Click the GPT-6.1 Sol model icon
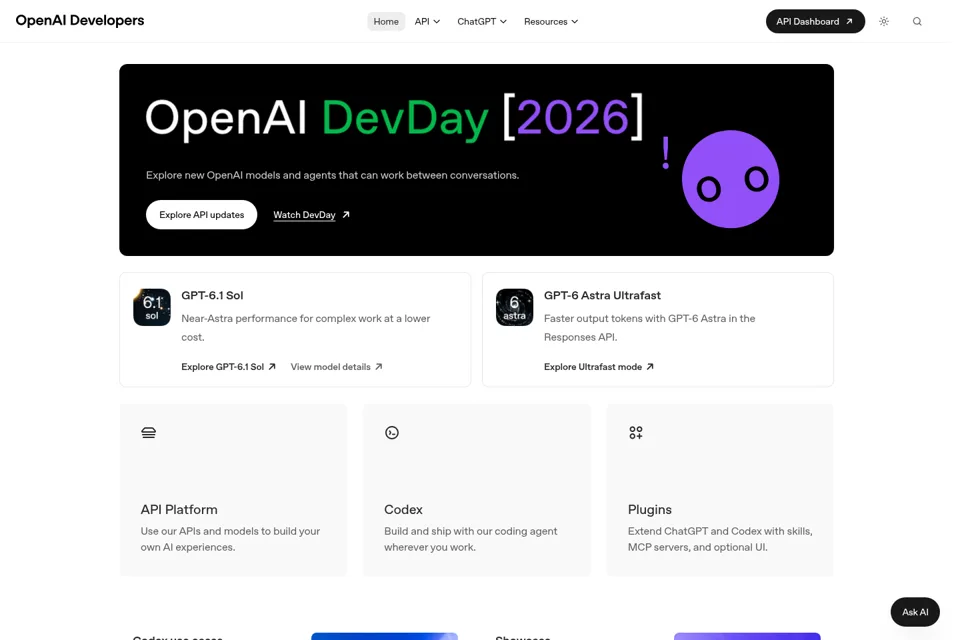The image size is (960, 640). coord(152,307)
